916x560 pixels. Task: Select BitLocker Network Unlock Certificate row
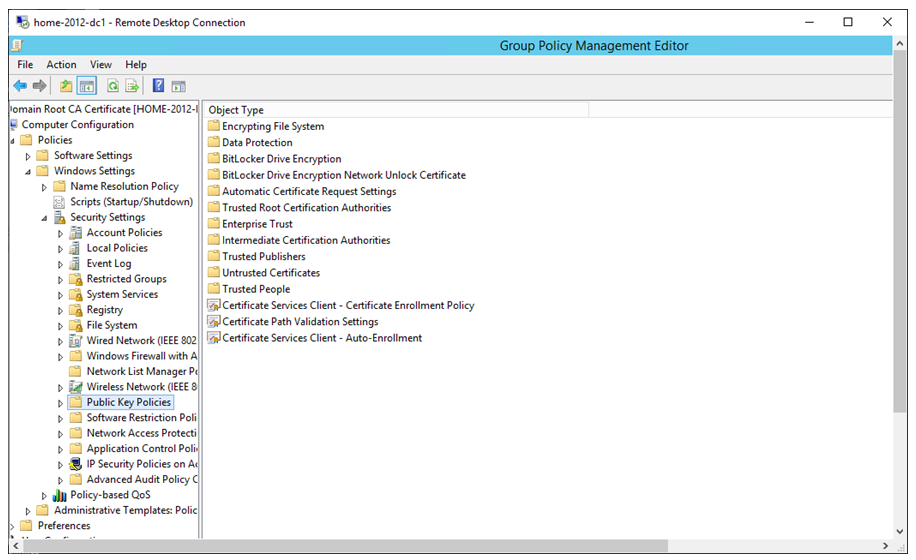344,175
